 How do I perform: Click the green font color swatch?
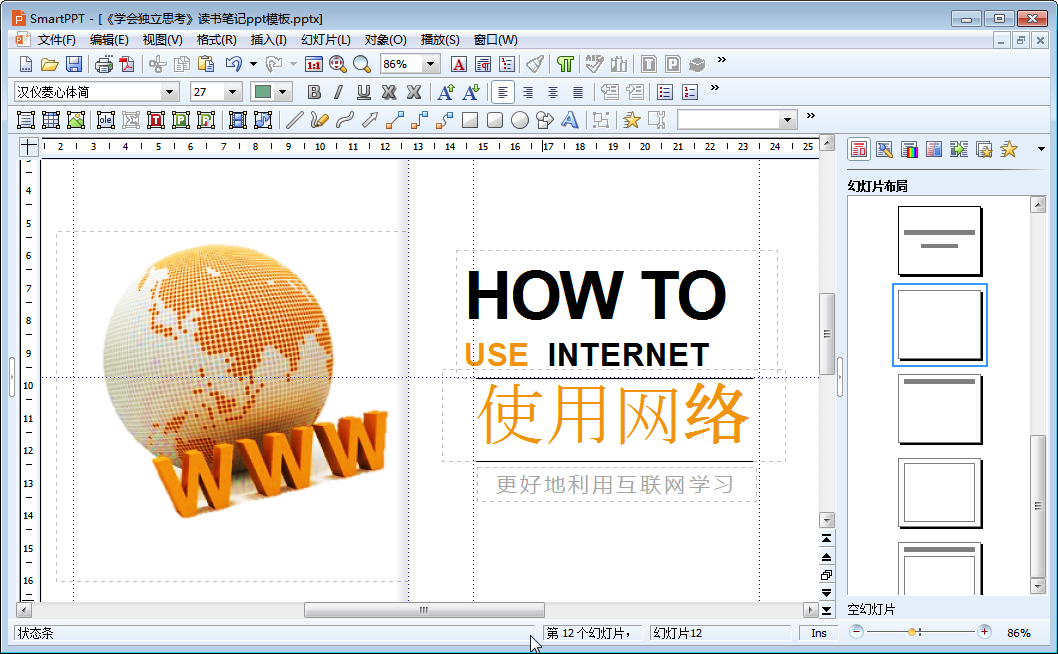(x=262, y=92)
